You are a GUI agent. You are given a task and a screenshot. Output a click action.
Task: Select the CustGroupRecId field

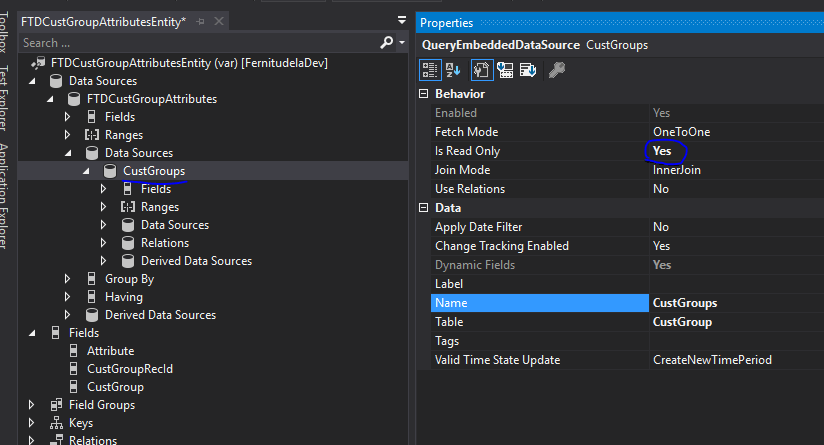(131, 369)
